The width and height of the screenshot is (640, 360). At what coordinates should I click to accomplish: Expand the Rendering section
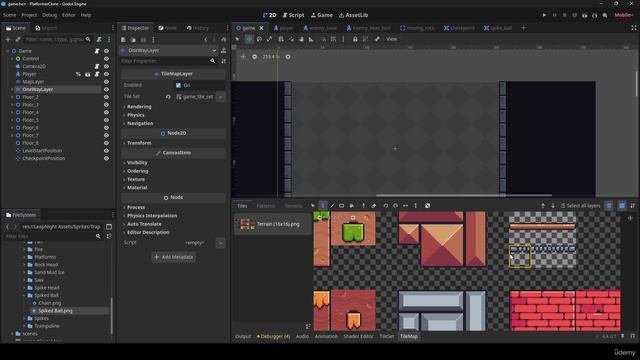tap(139, 107)
